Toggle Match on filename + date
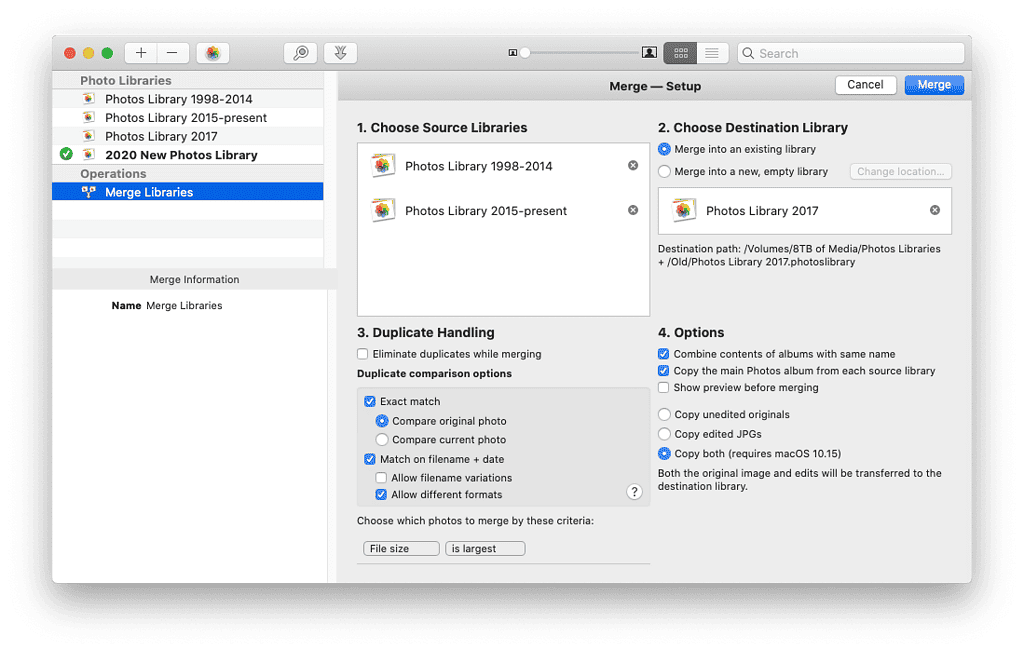 (370, 459)
